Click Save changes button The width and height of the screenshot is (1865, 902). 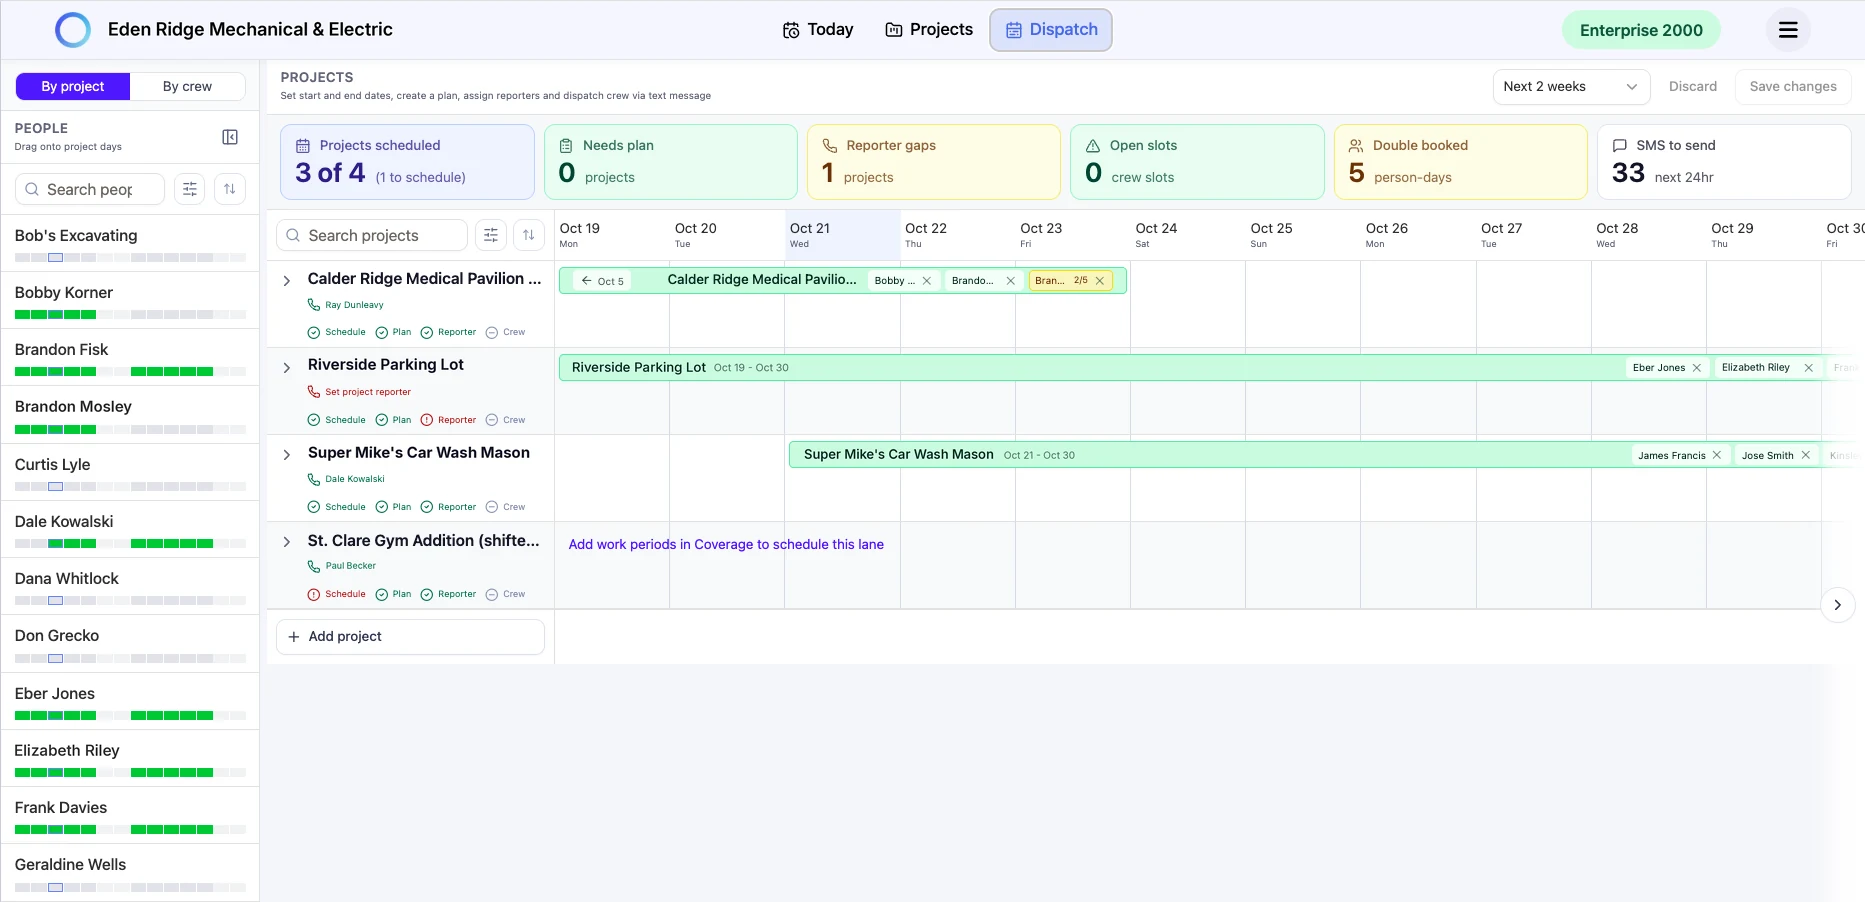coord(1793,87)
